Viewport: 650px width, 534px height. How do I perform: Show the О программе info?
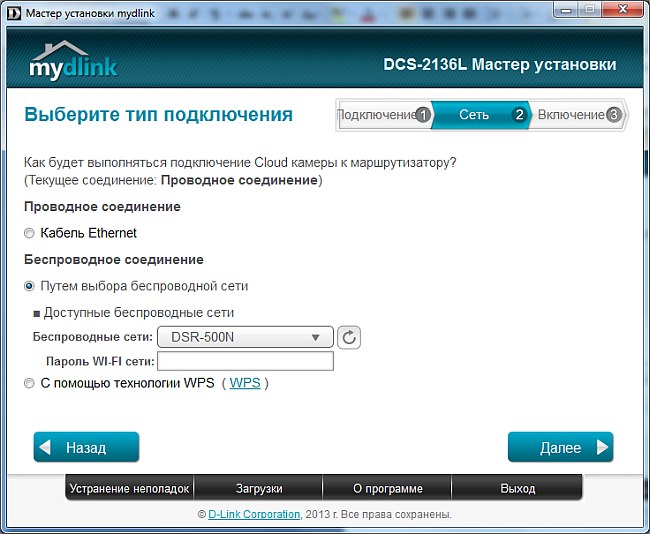point(387,489)
